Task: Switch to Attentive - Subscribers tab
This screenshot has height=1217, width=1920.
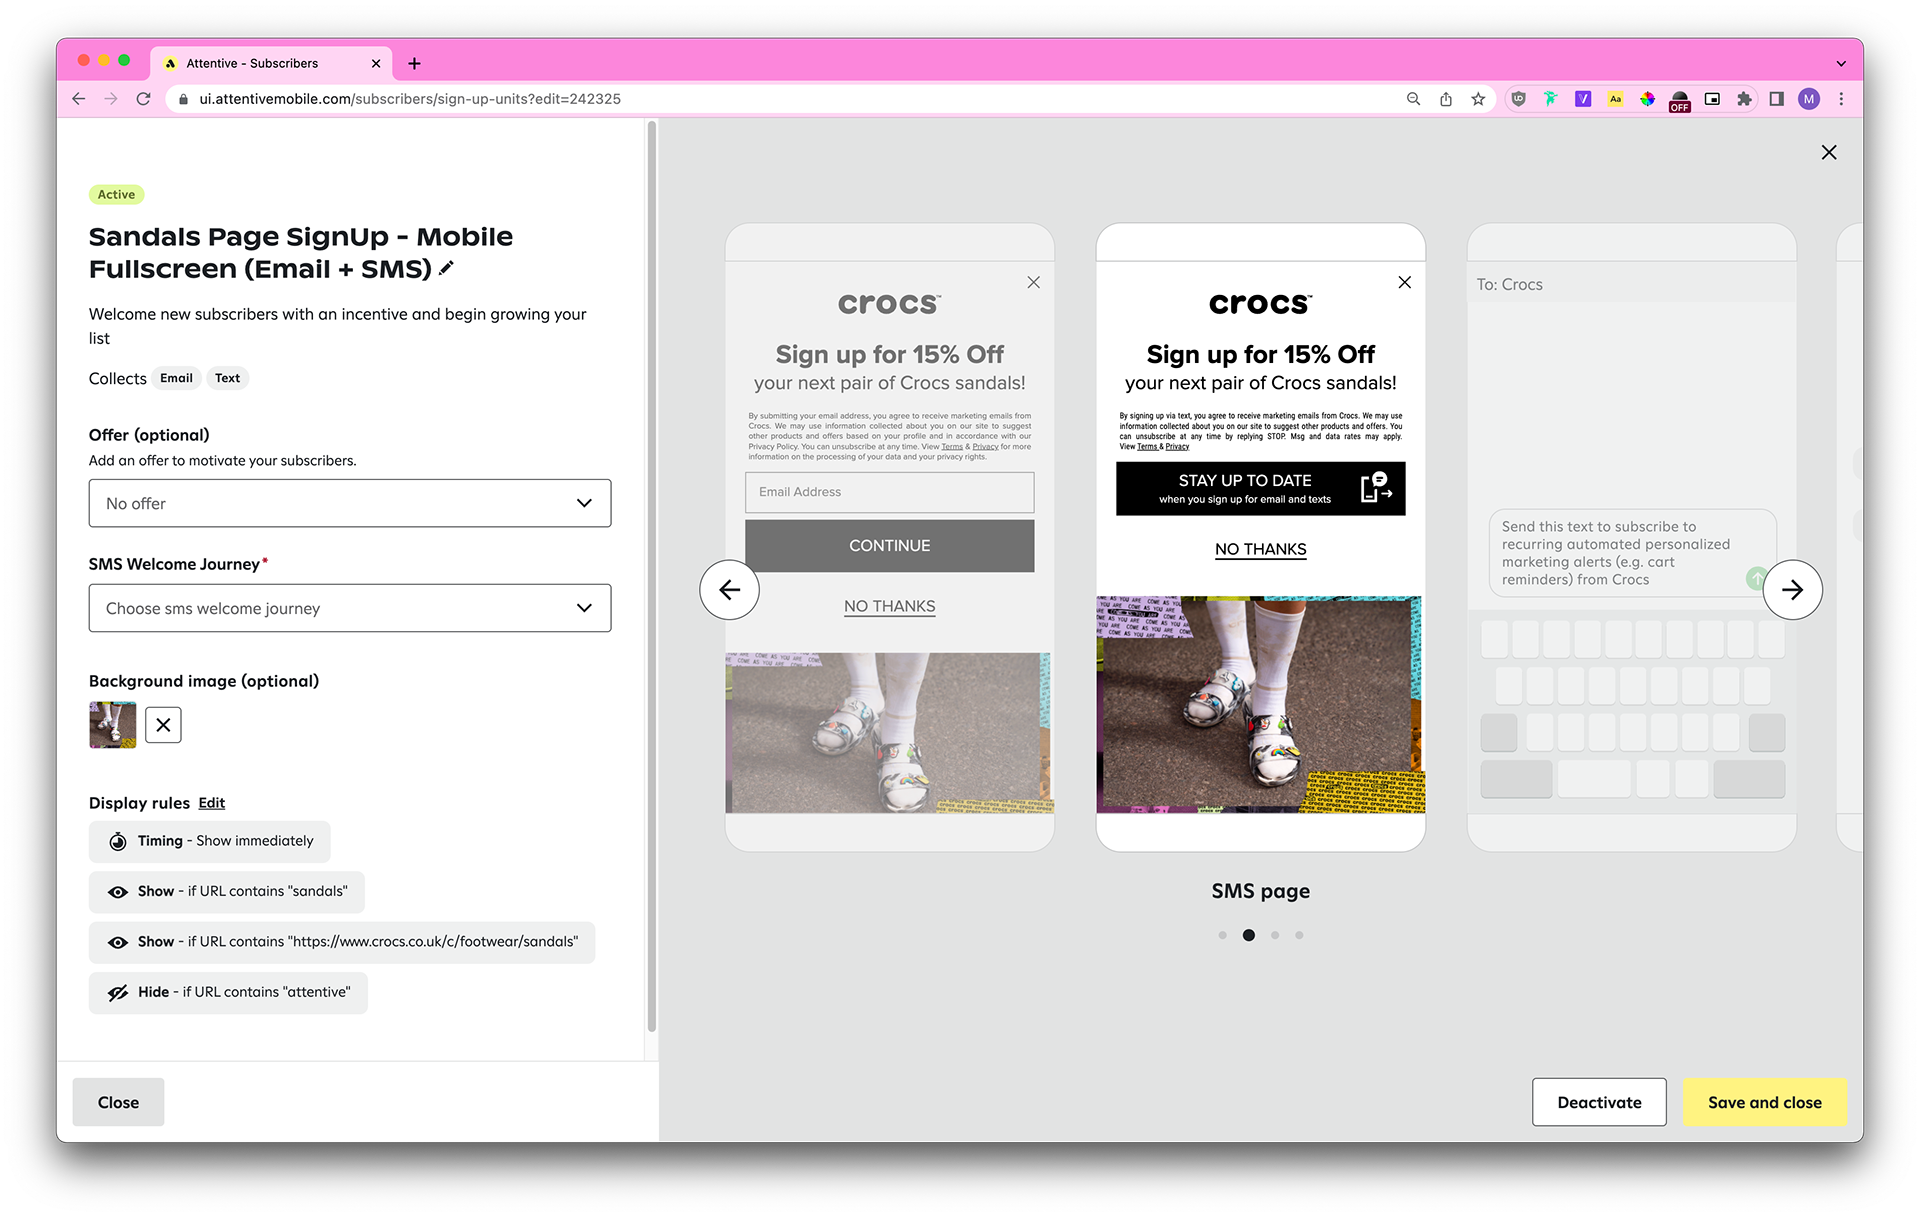Action: pos(252,63)
